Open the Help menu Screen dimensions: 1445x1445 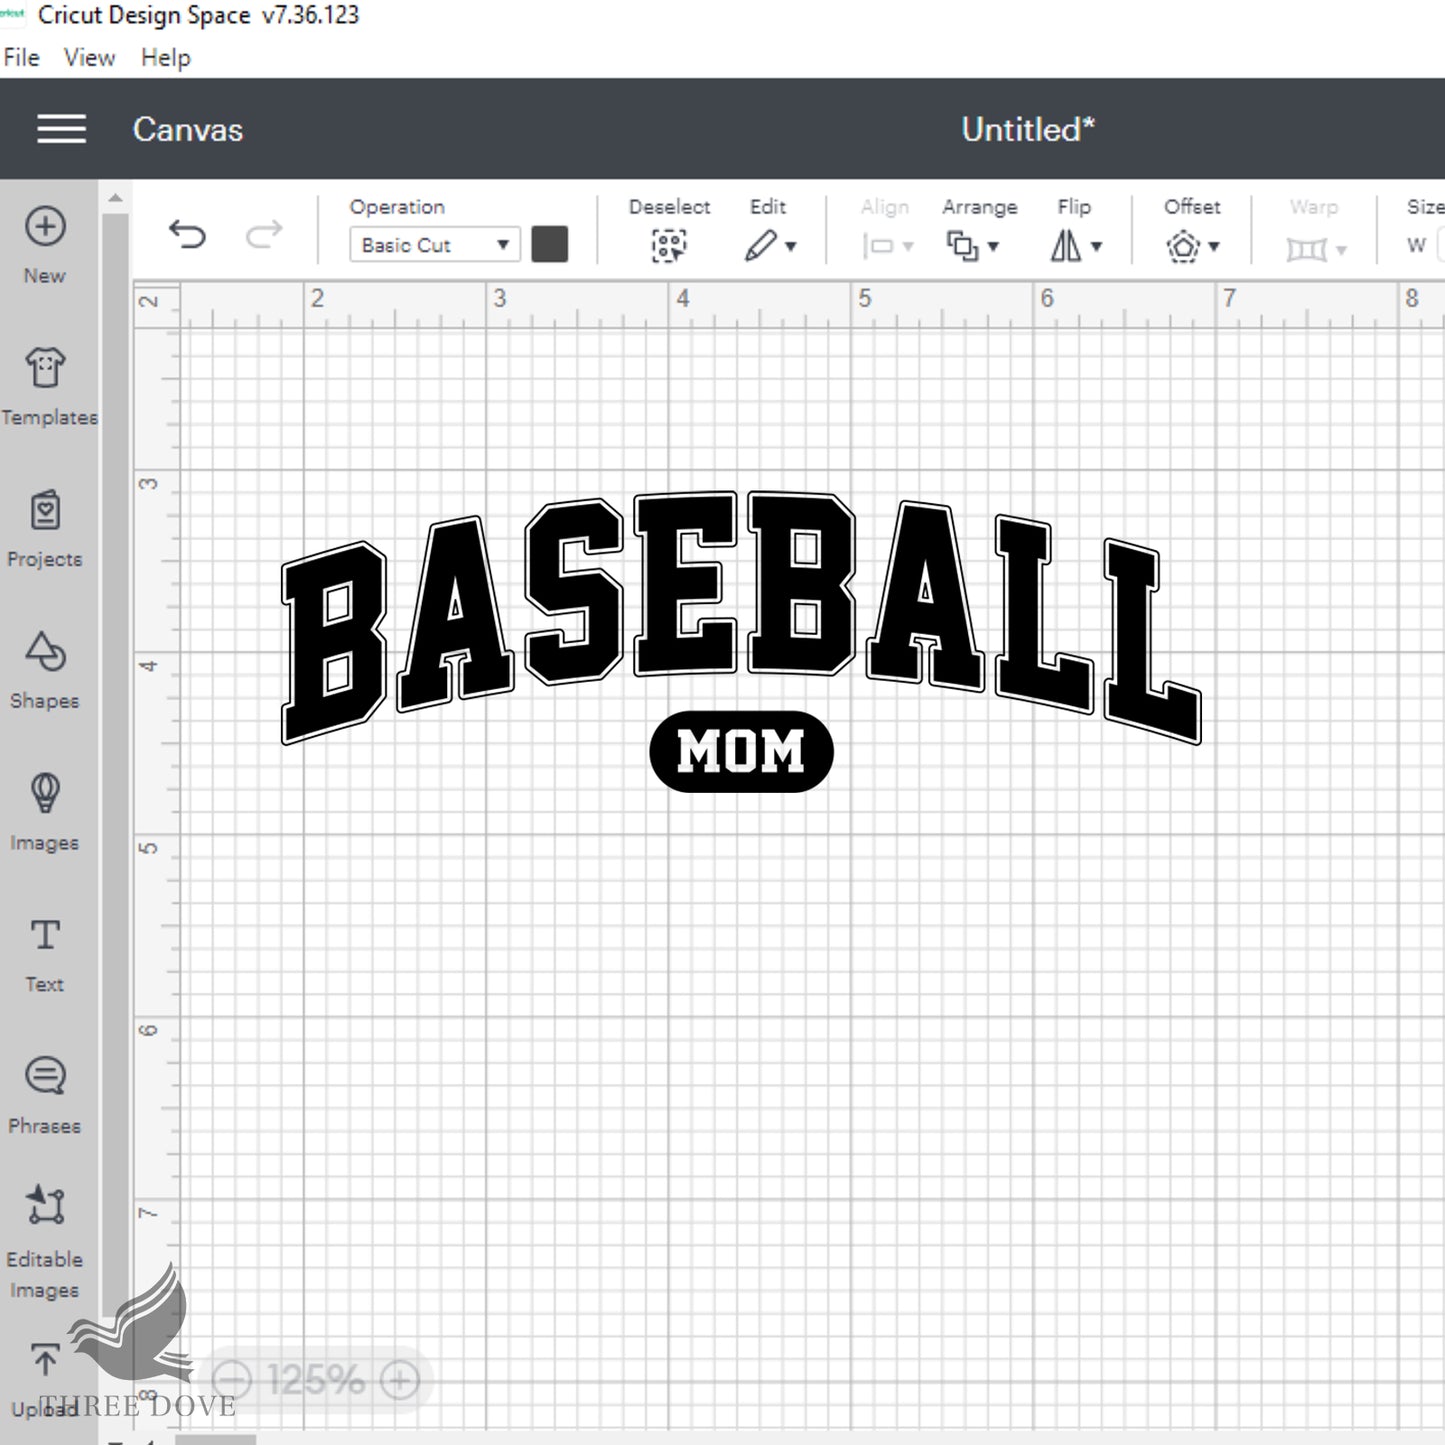click(x=165, y=58)
